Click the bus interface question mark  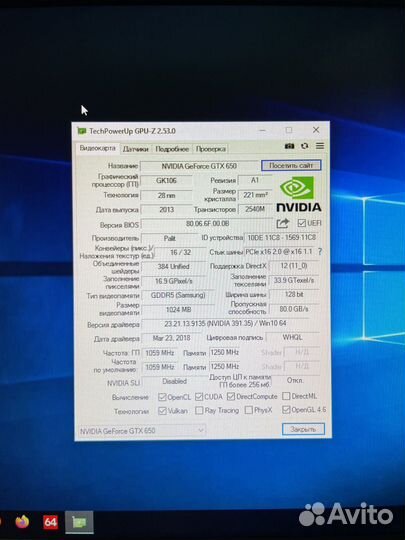[320, 251]
